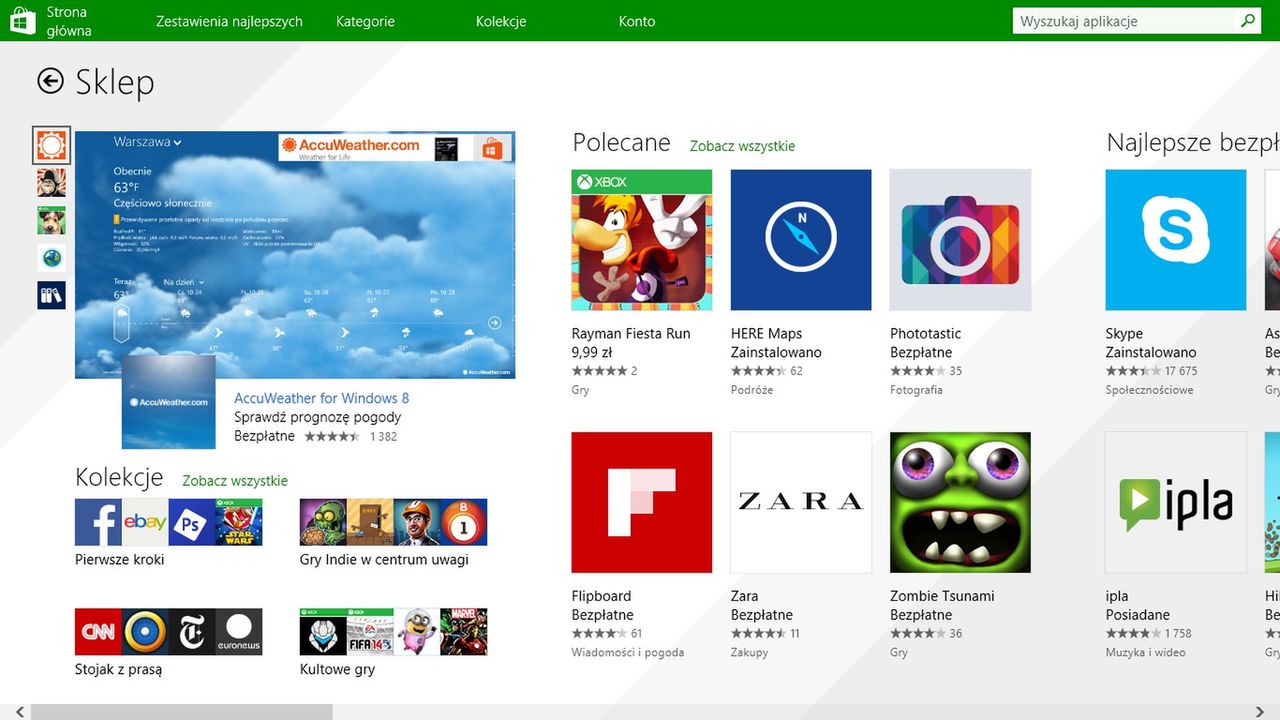The height and width of the screenshot is (720, 1280).
Task: Click the Halo icon in Kultowe gry
Action: (323, 632)
